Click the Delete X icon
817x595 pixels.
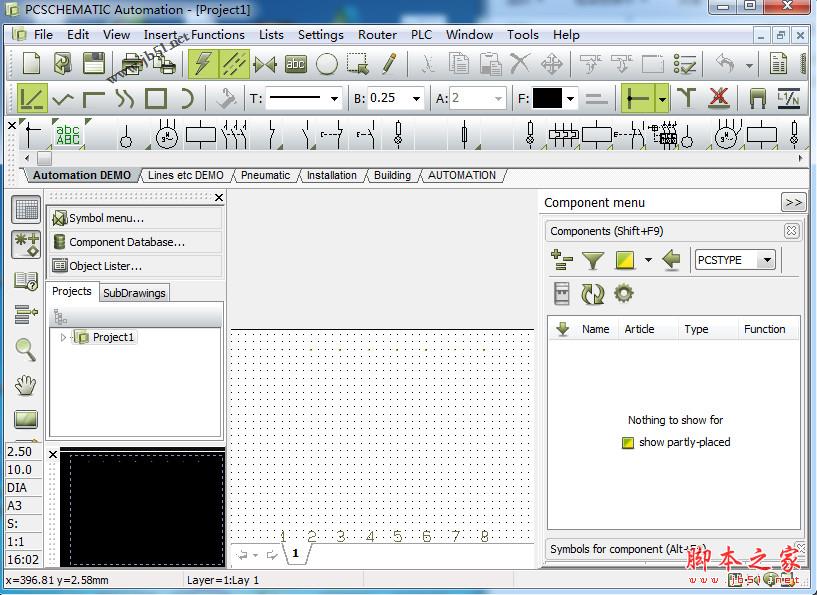click(520, 64)
